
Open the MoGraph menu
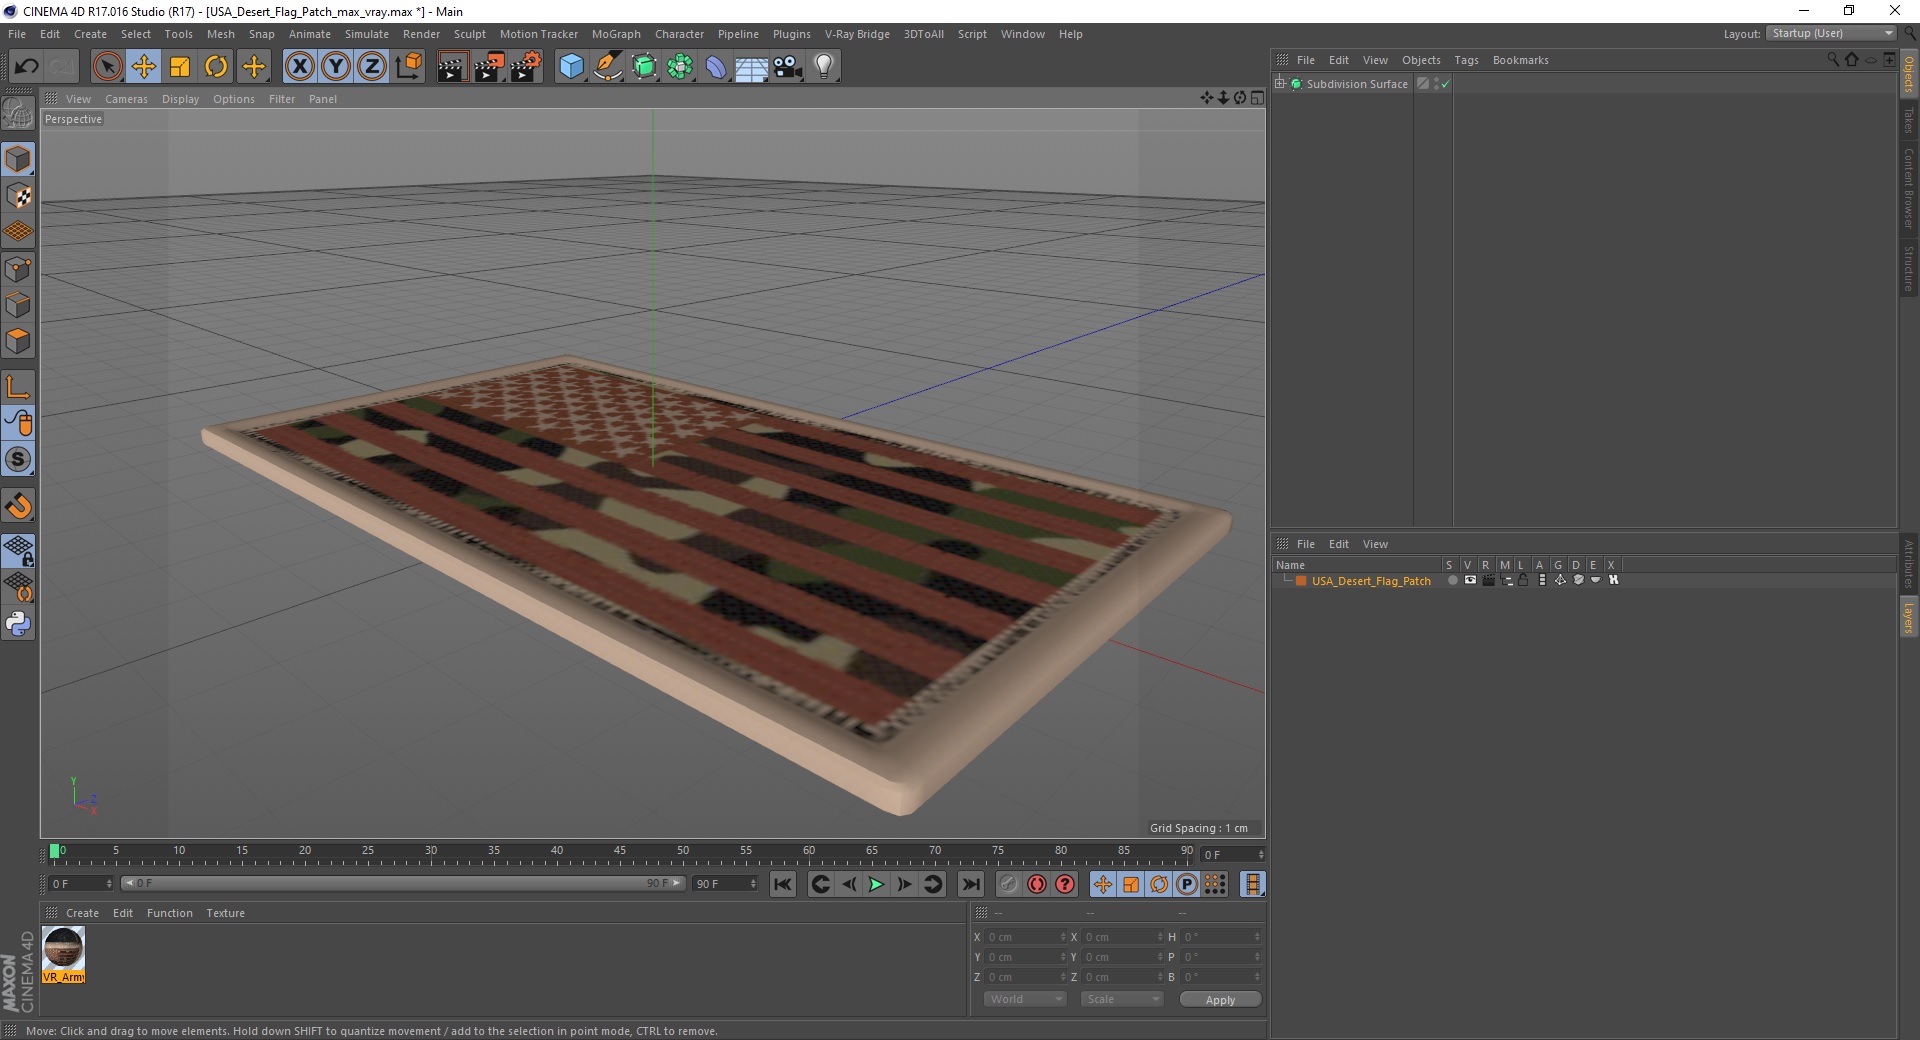click(x=616, y=34)
